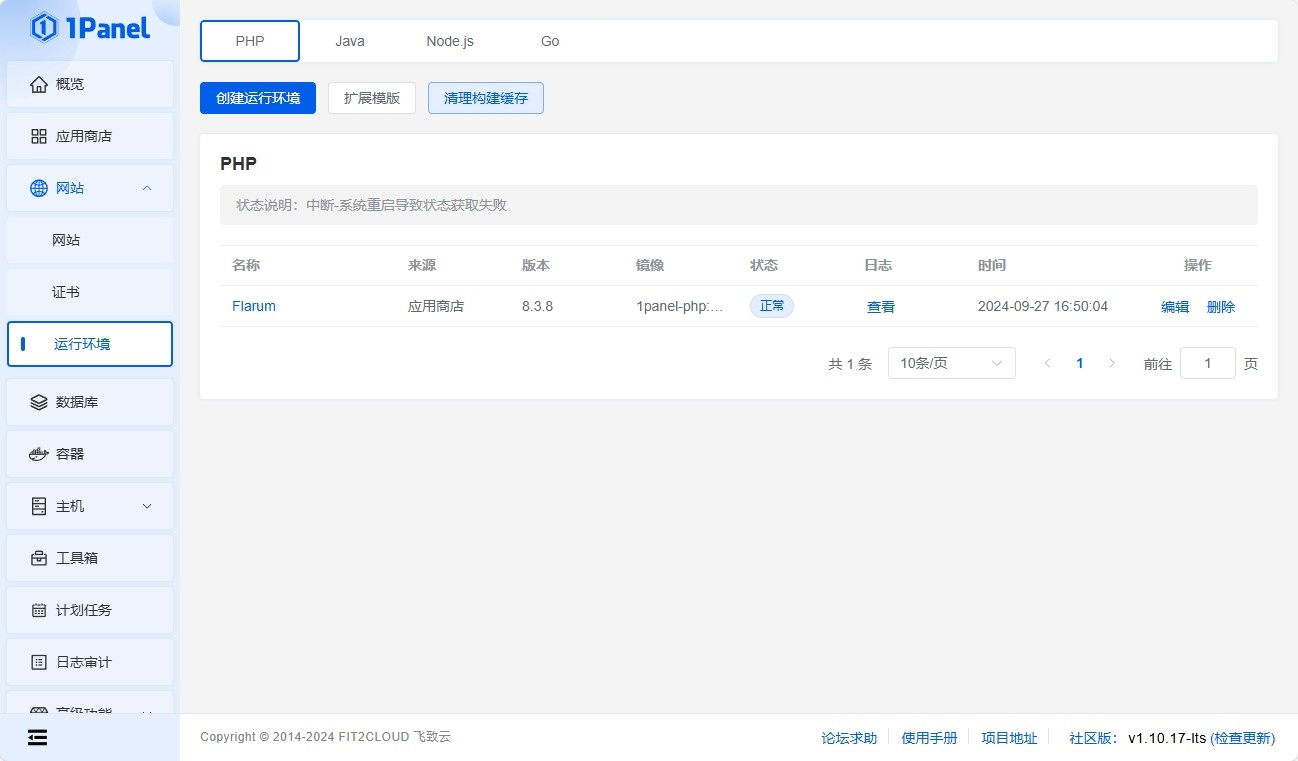1298x761 pixels.
Task: Click the 1panel-php image cell text
Action: point(680,306)
